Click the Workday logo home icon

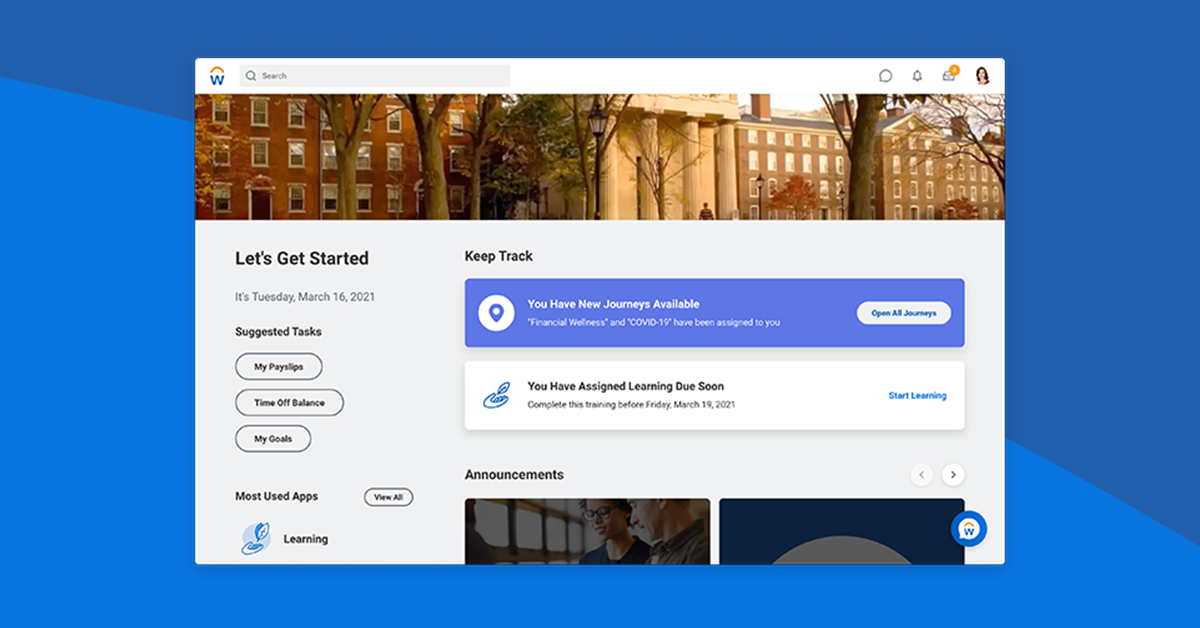click(x=217, y=76)
